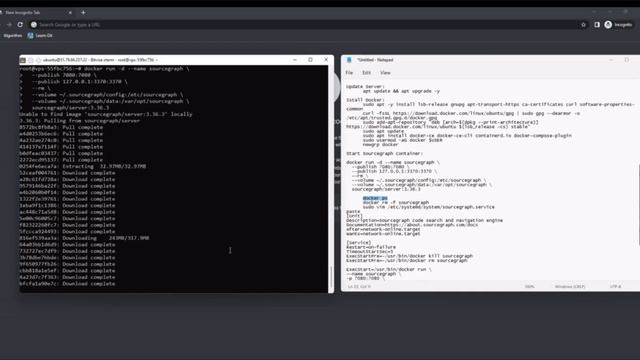This screenshot has height=360, width=640.
Task: Click 'sudo vim /etc/systemd/system/sourcegraph.service' line
Action: (428, 207)
